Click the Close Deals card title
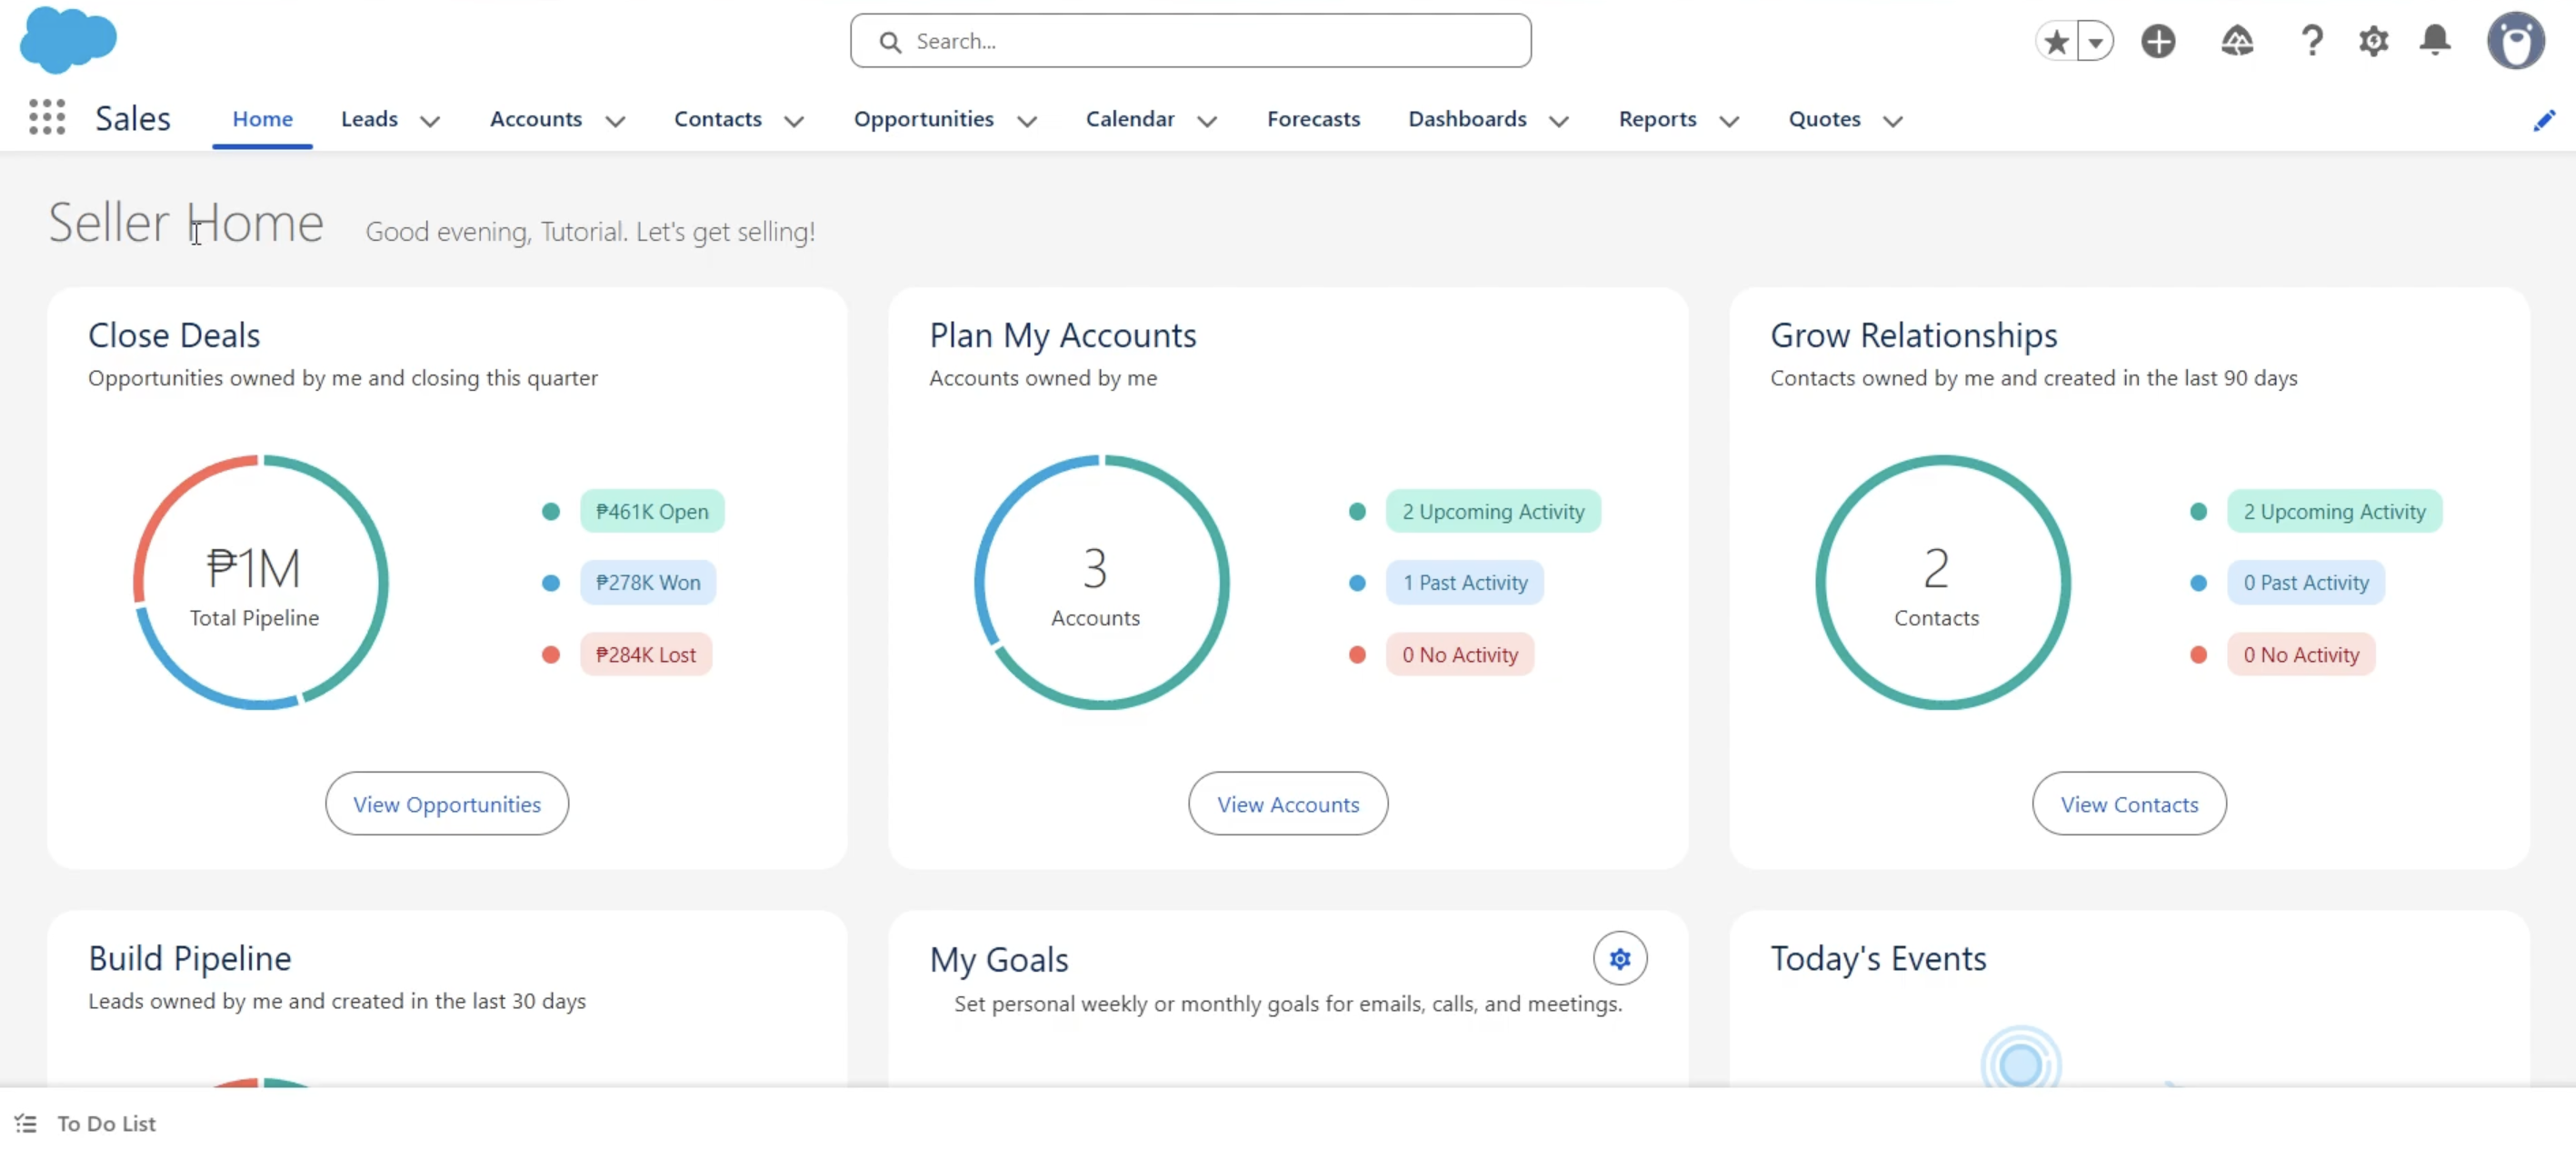Image resolution: width=2576 pixels, height=1149 pixels. 174,335
